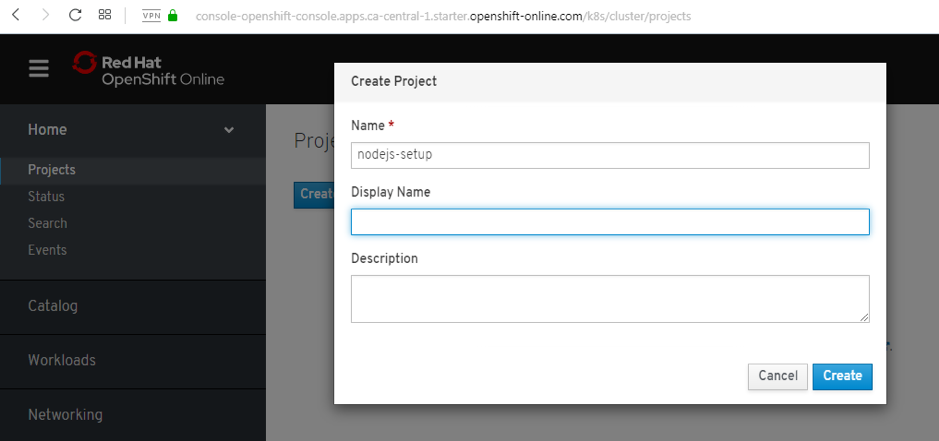Cancel the Create Project dialog

click(778, 376)
